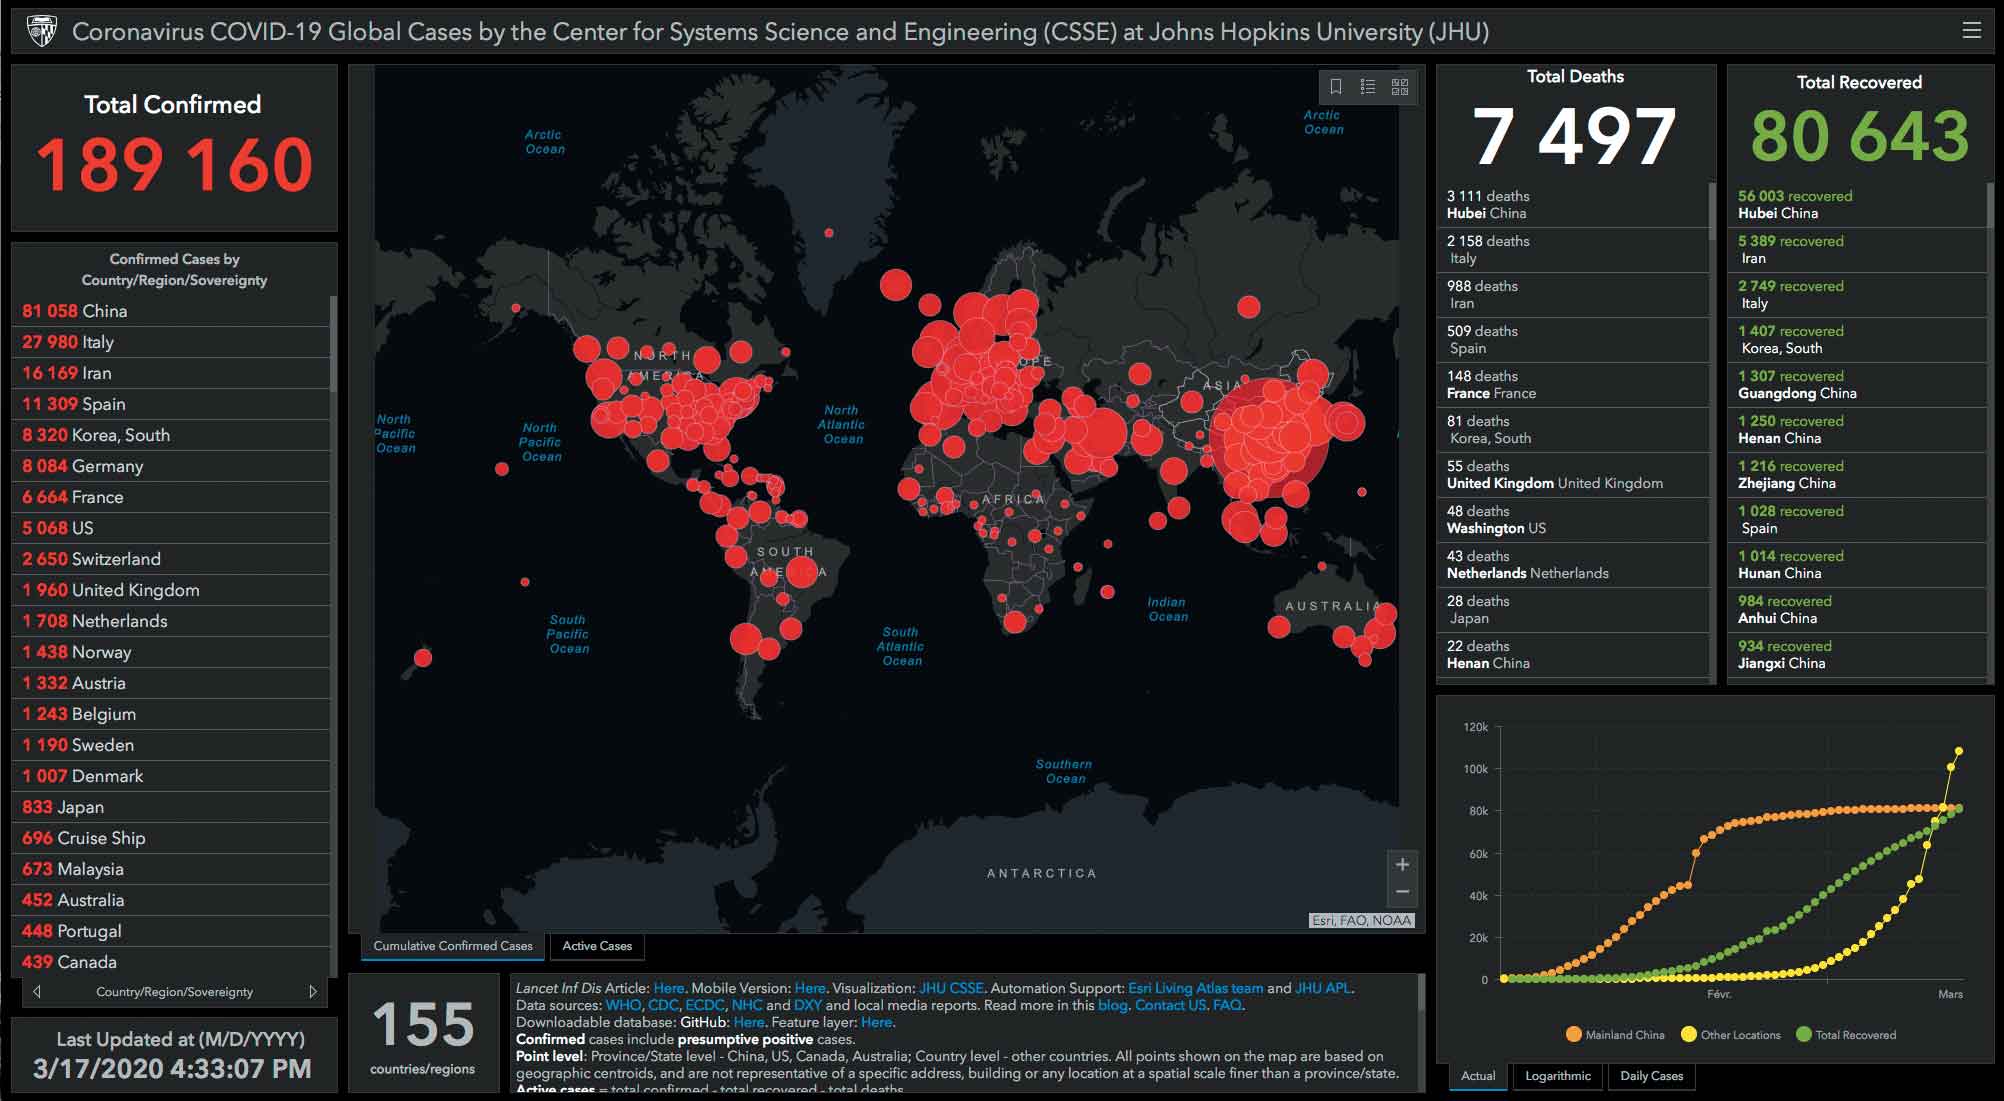Show the map legend list icon
Image resolution: width=2004 pixels, height=1101 pixels.
point(1368,87)
